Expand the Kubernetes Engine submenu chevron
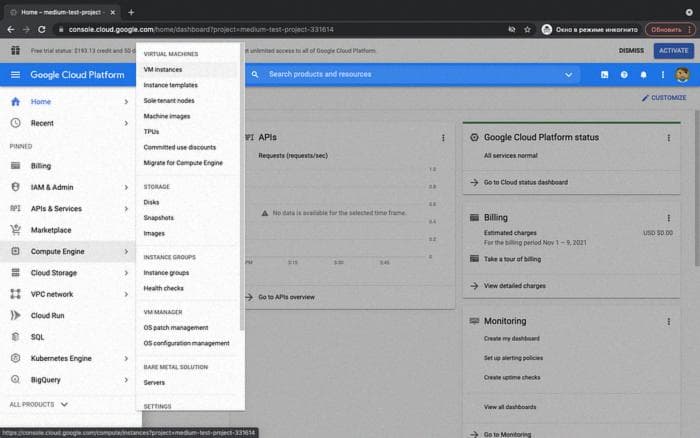The width and height of the screenshot is (700, 438). (x=126, y=359)
